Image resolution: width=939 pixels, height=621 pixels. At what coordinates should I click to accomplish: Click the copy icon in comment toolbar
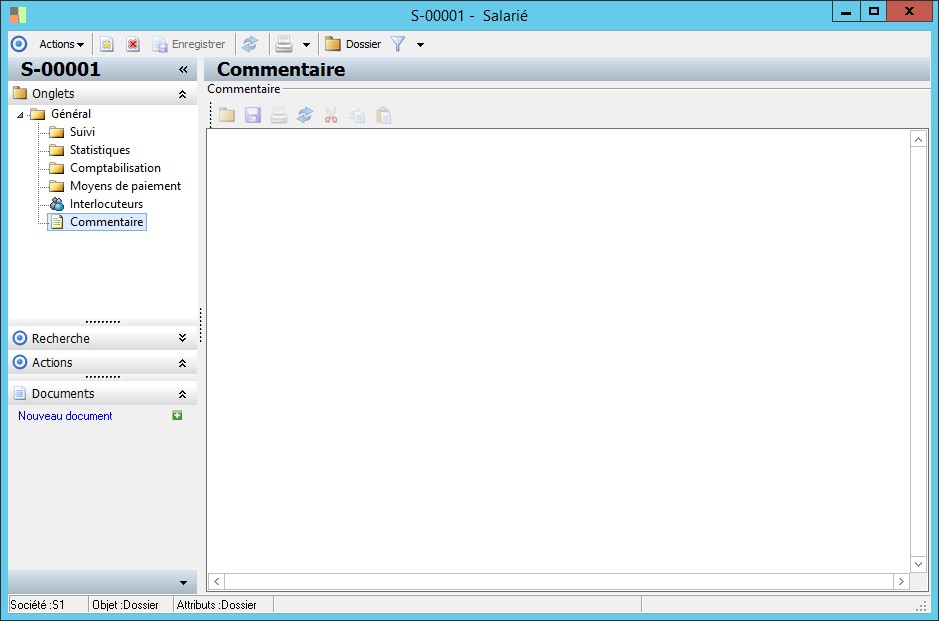357,115
